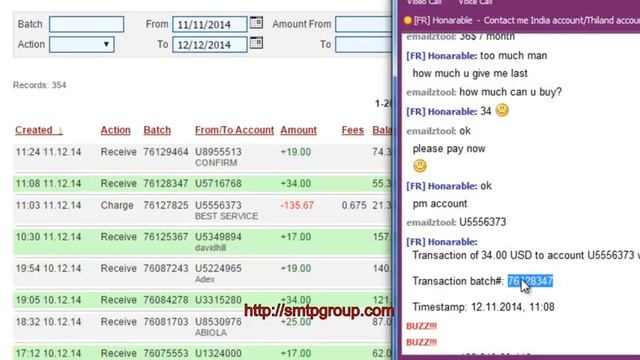Click chat message U5556373 from emailztool
The width and height of the screenshot is (640, 360).
482,222
